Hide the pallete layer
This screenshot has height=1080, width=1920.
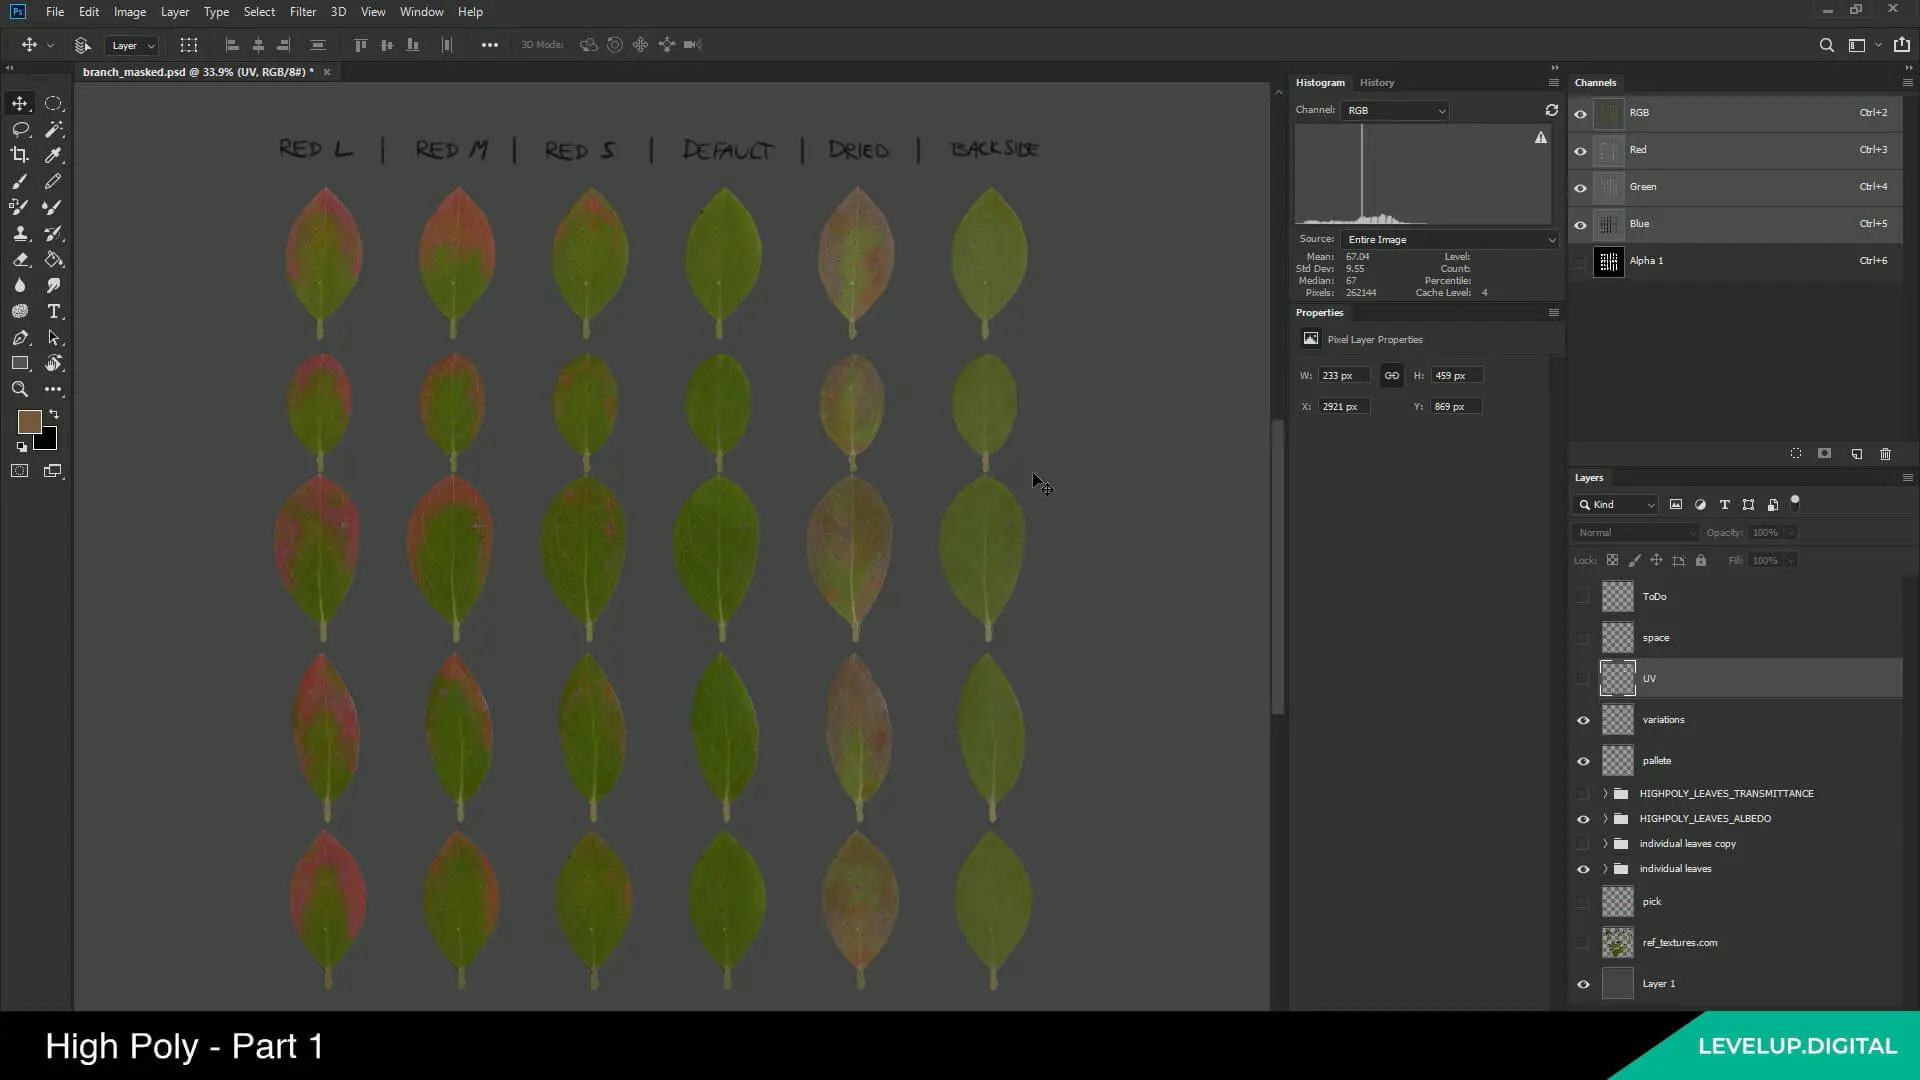click(1583, 761)
